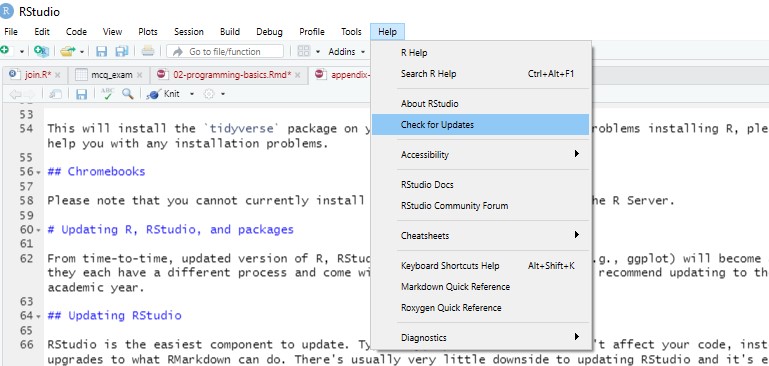The width and height of the screenshot is (769, 366).
Task: Click the Go to file/function field
Action: pyautogui.click(x=225, y=52)
